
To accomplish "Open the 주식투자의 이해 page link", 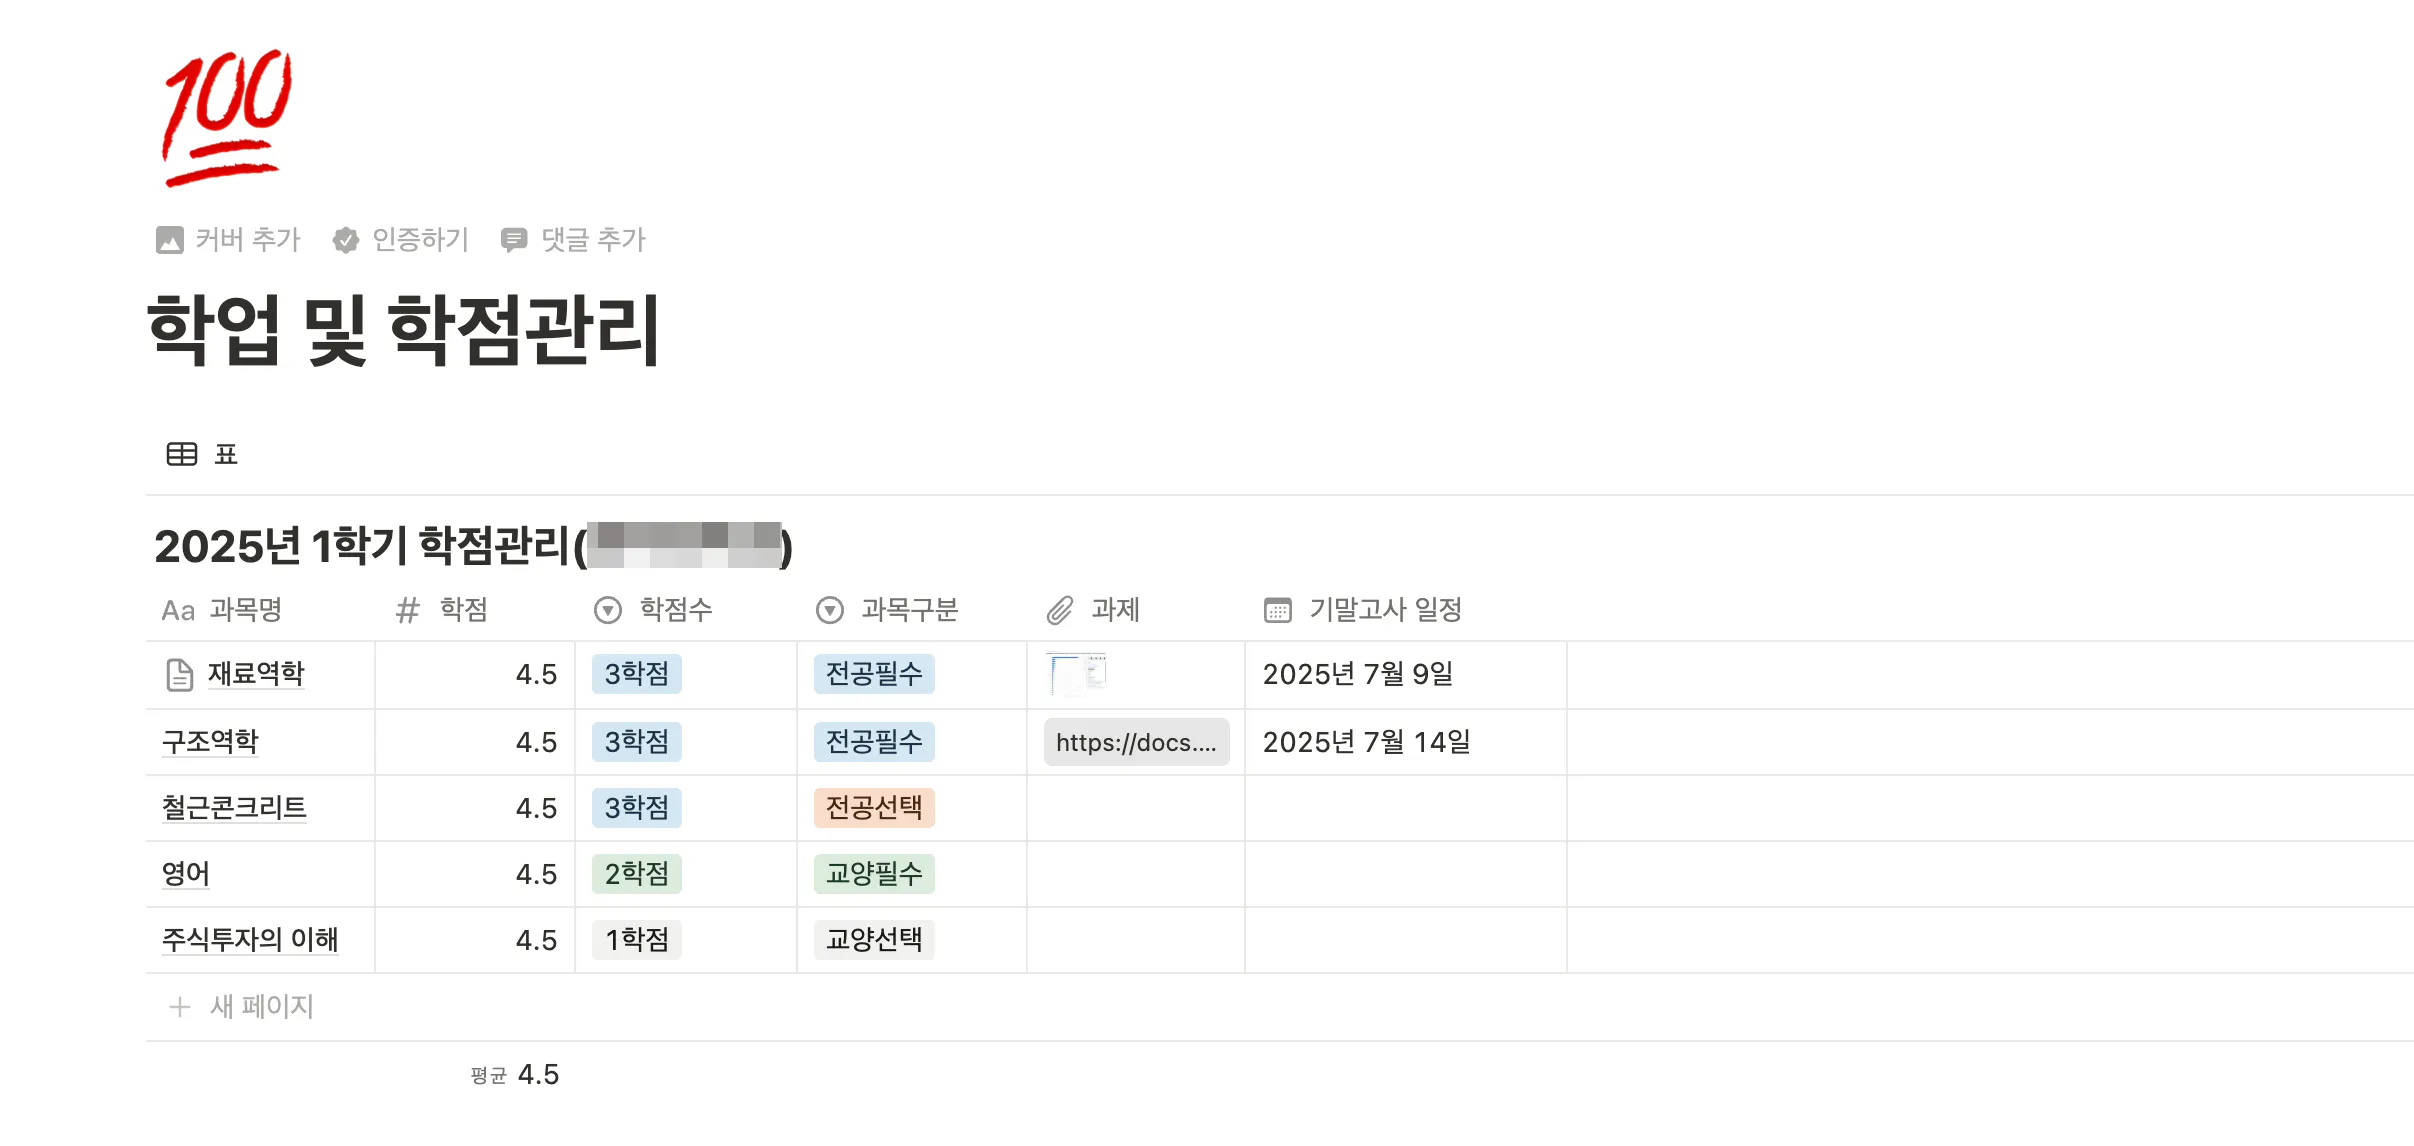I will tap(250, 940).
